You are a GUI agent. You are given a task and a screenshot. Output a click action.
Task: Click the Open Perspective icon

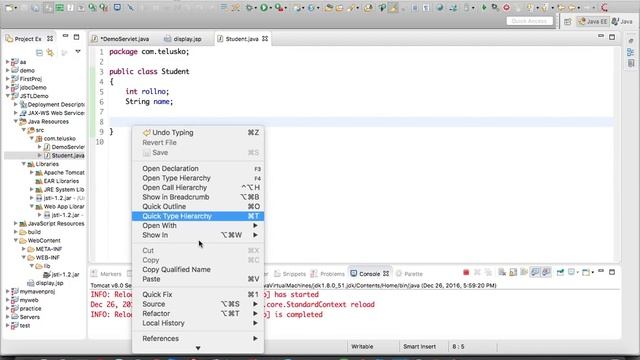(568, 22)
